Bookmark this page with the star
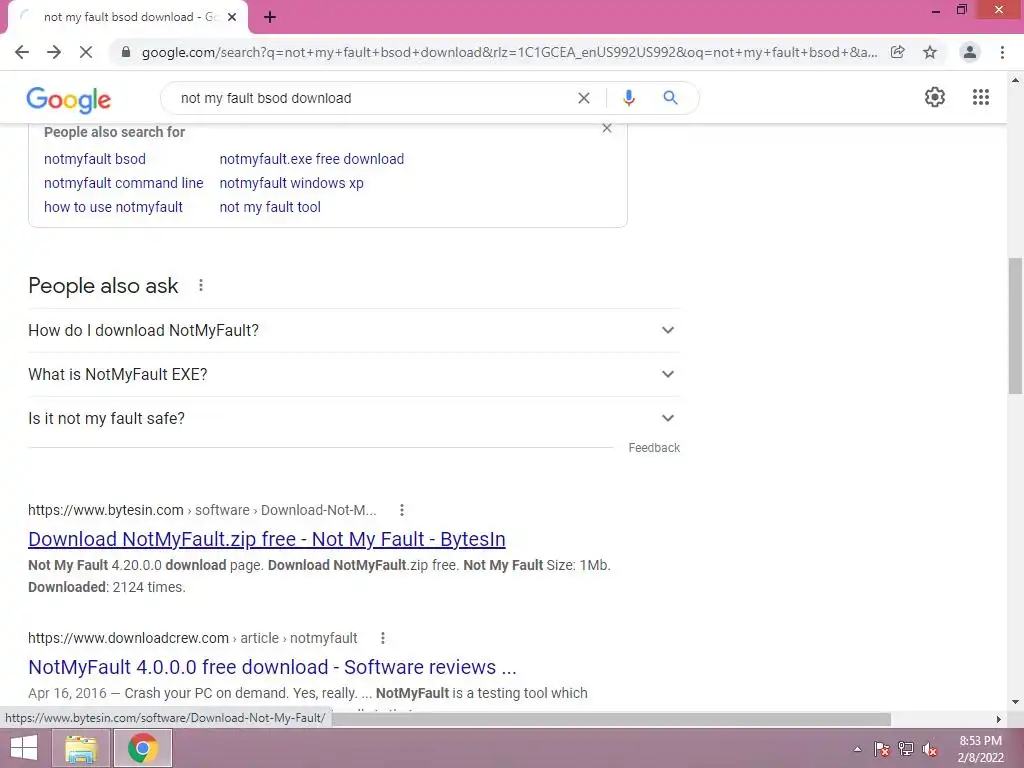This screenshot has height=768, width=1024. 930,52
